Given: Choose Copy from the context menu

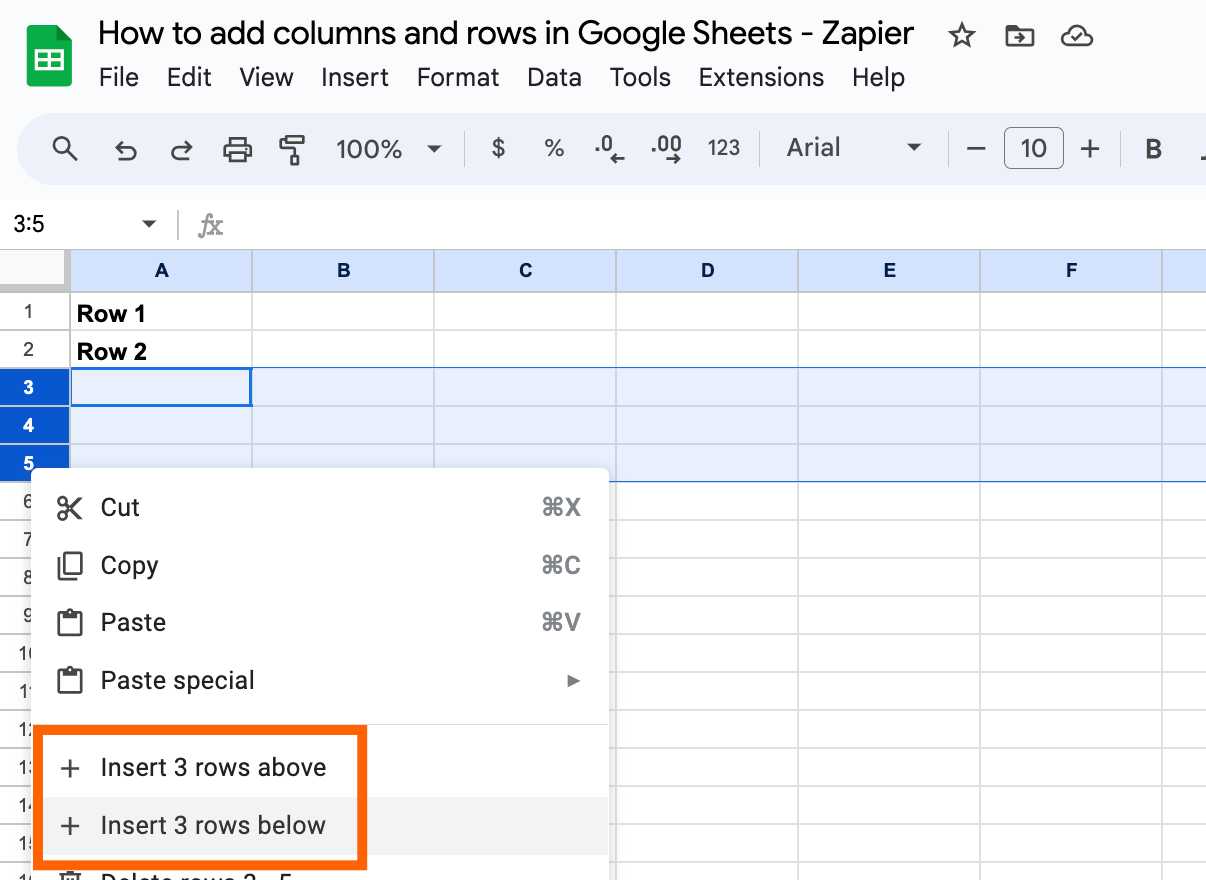Looking at the screenshot, I should (x=320, y=566).
